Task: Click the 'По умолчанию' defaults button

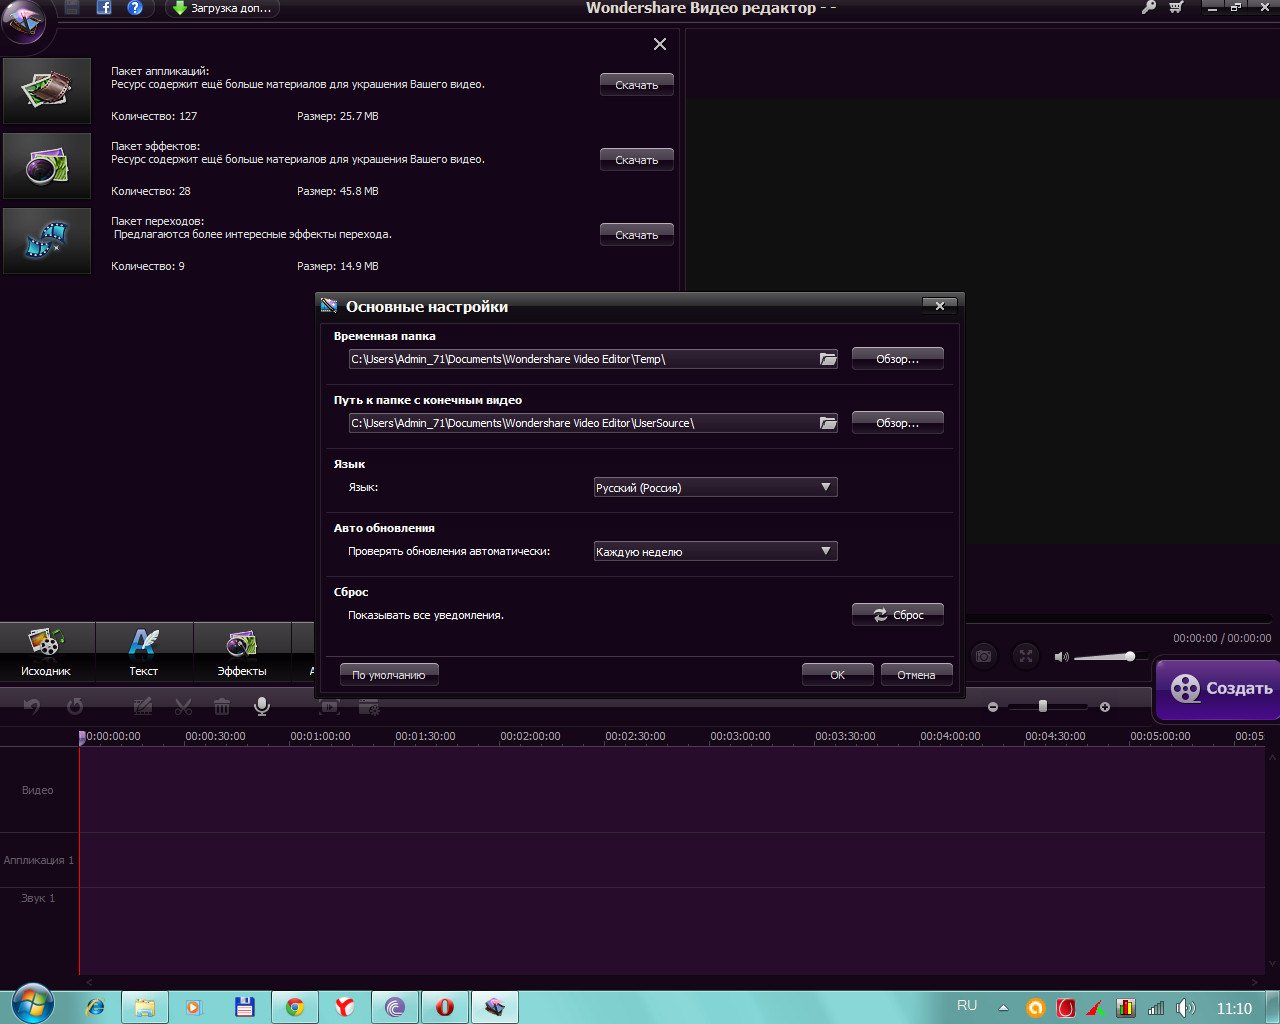Action: pyautogui.click(x=389, y=675)
